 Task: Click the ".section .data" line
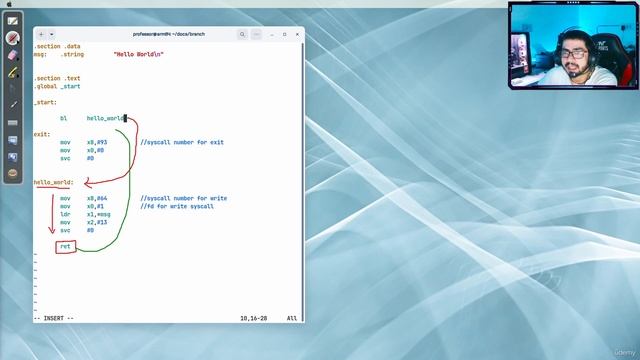tap(57, 46)
